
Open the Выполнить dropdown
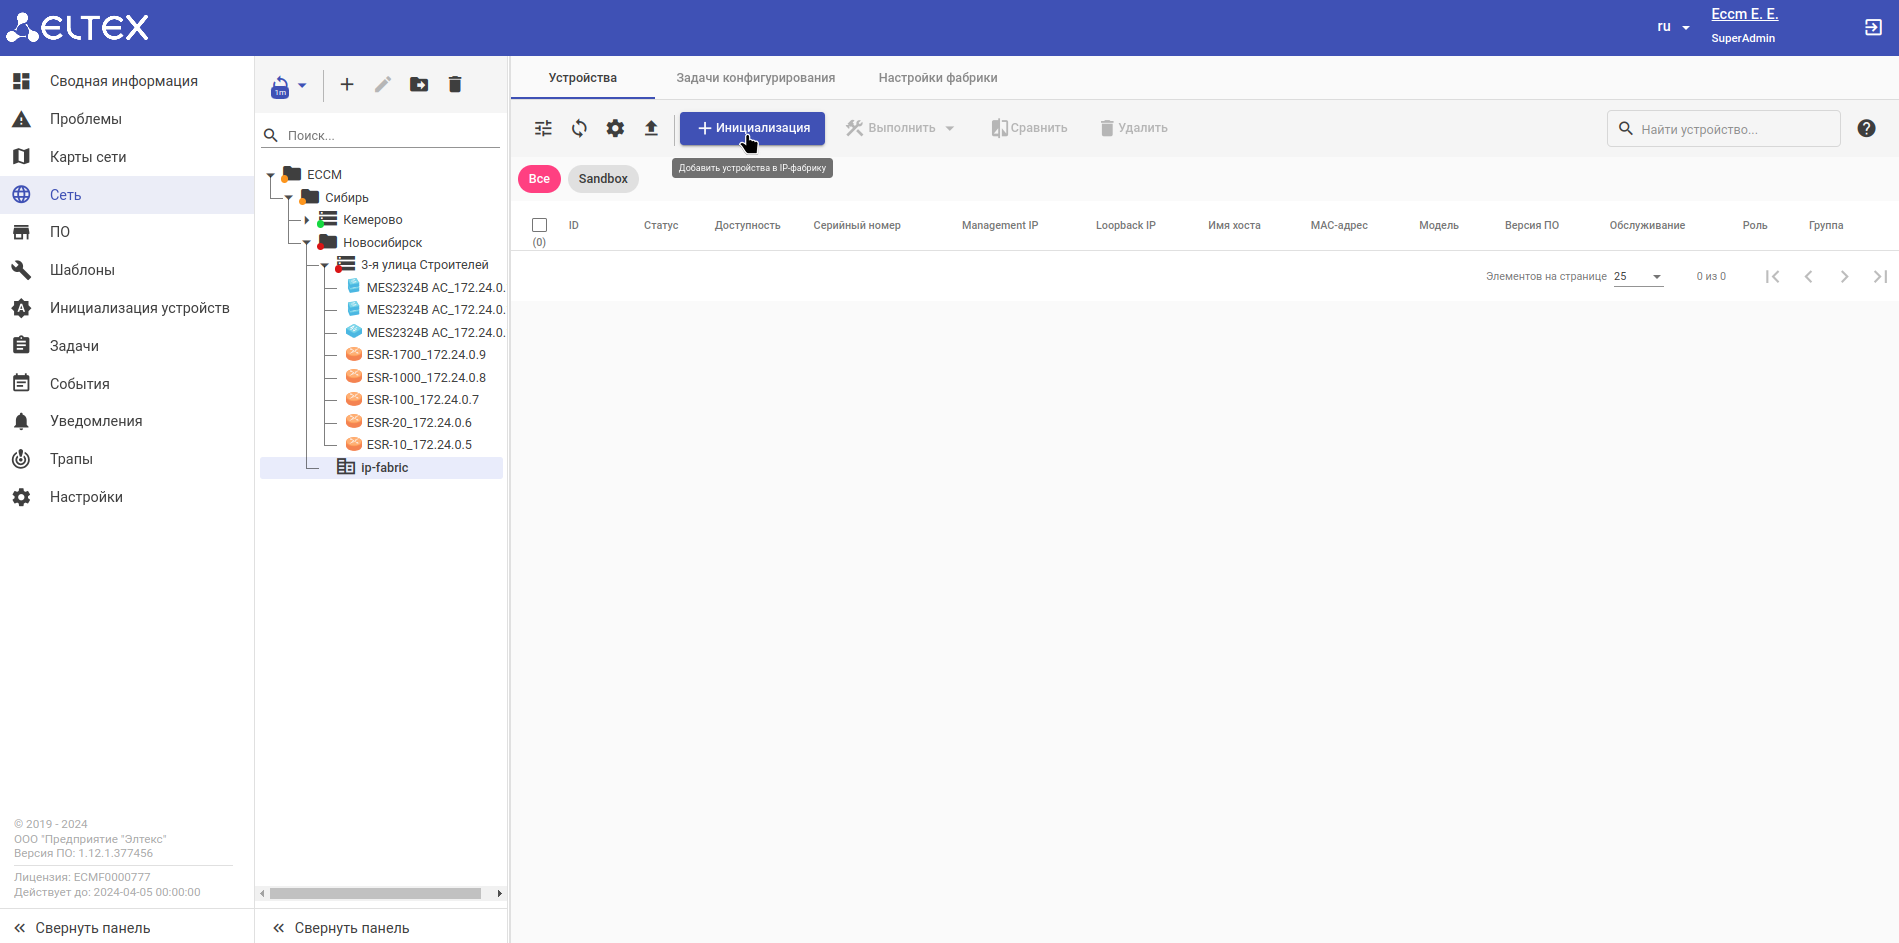tap(900, 128)
